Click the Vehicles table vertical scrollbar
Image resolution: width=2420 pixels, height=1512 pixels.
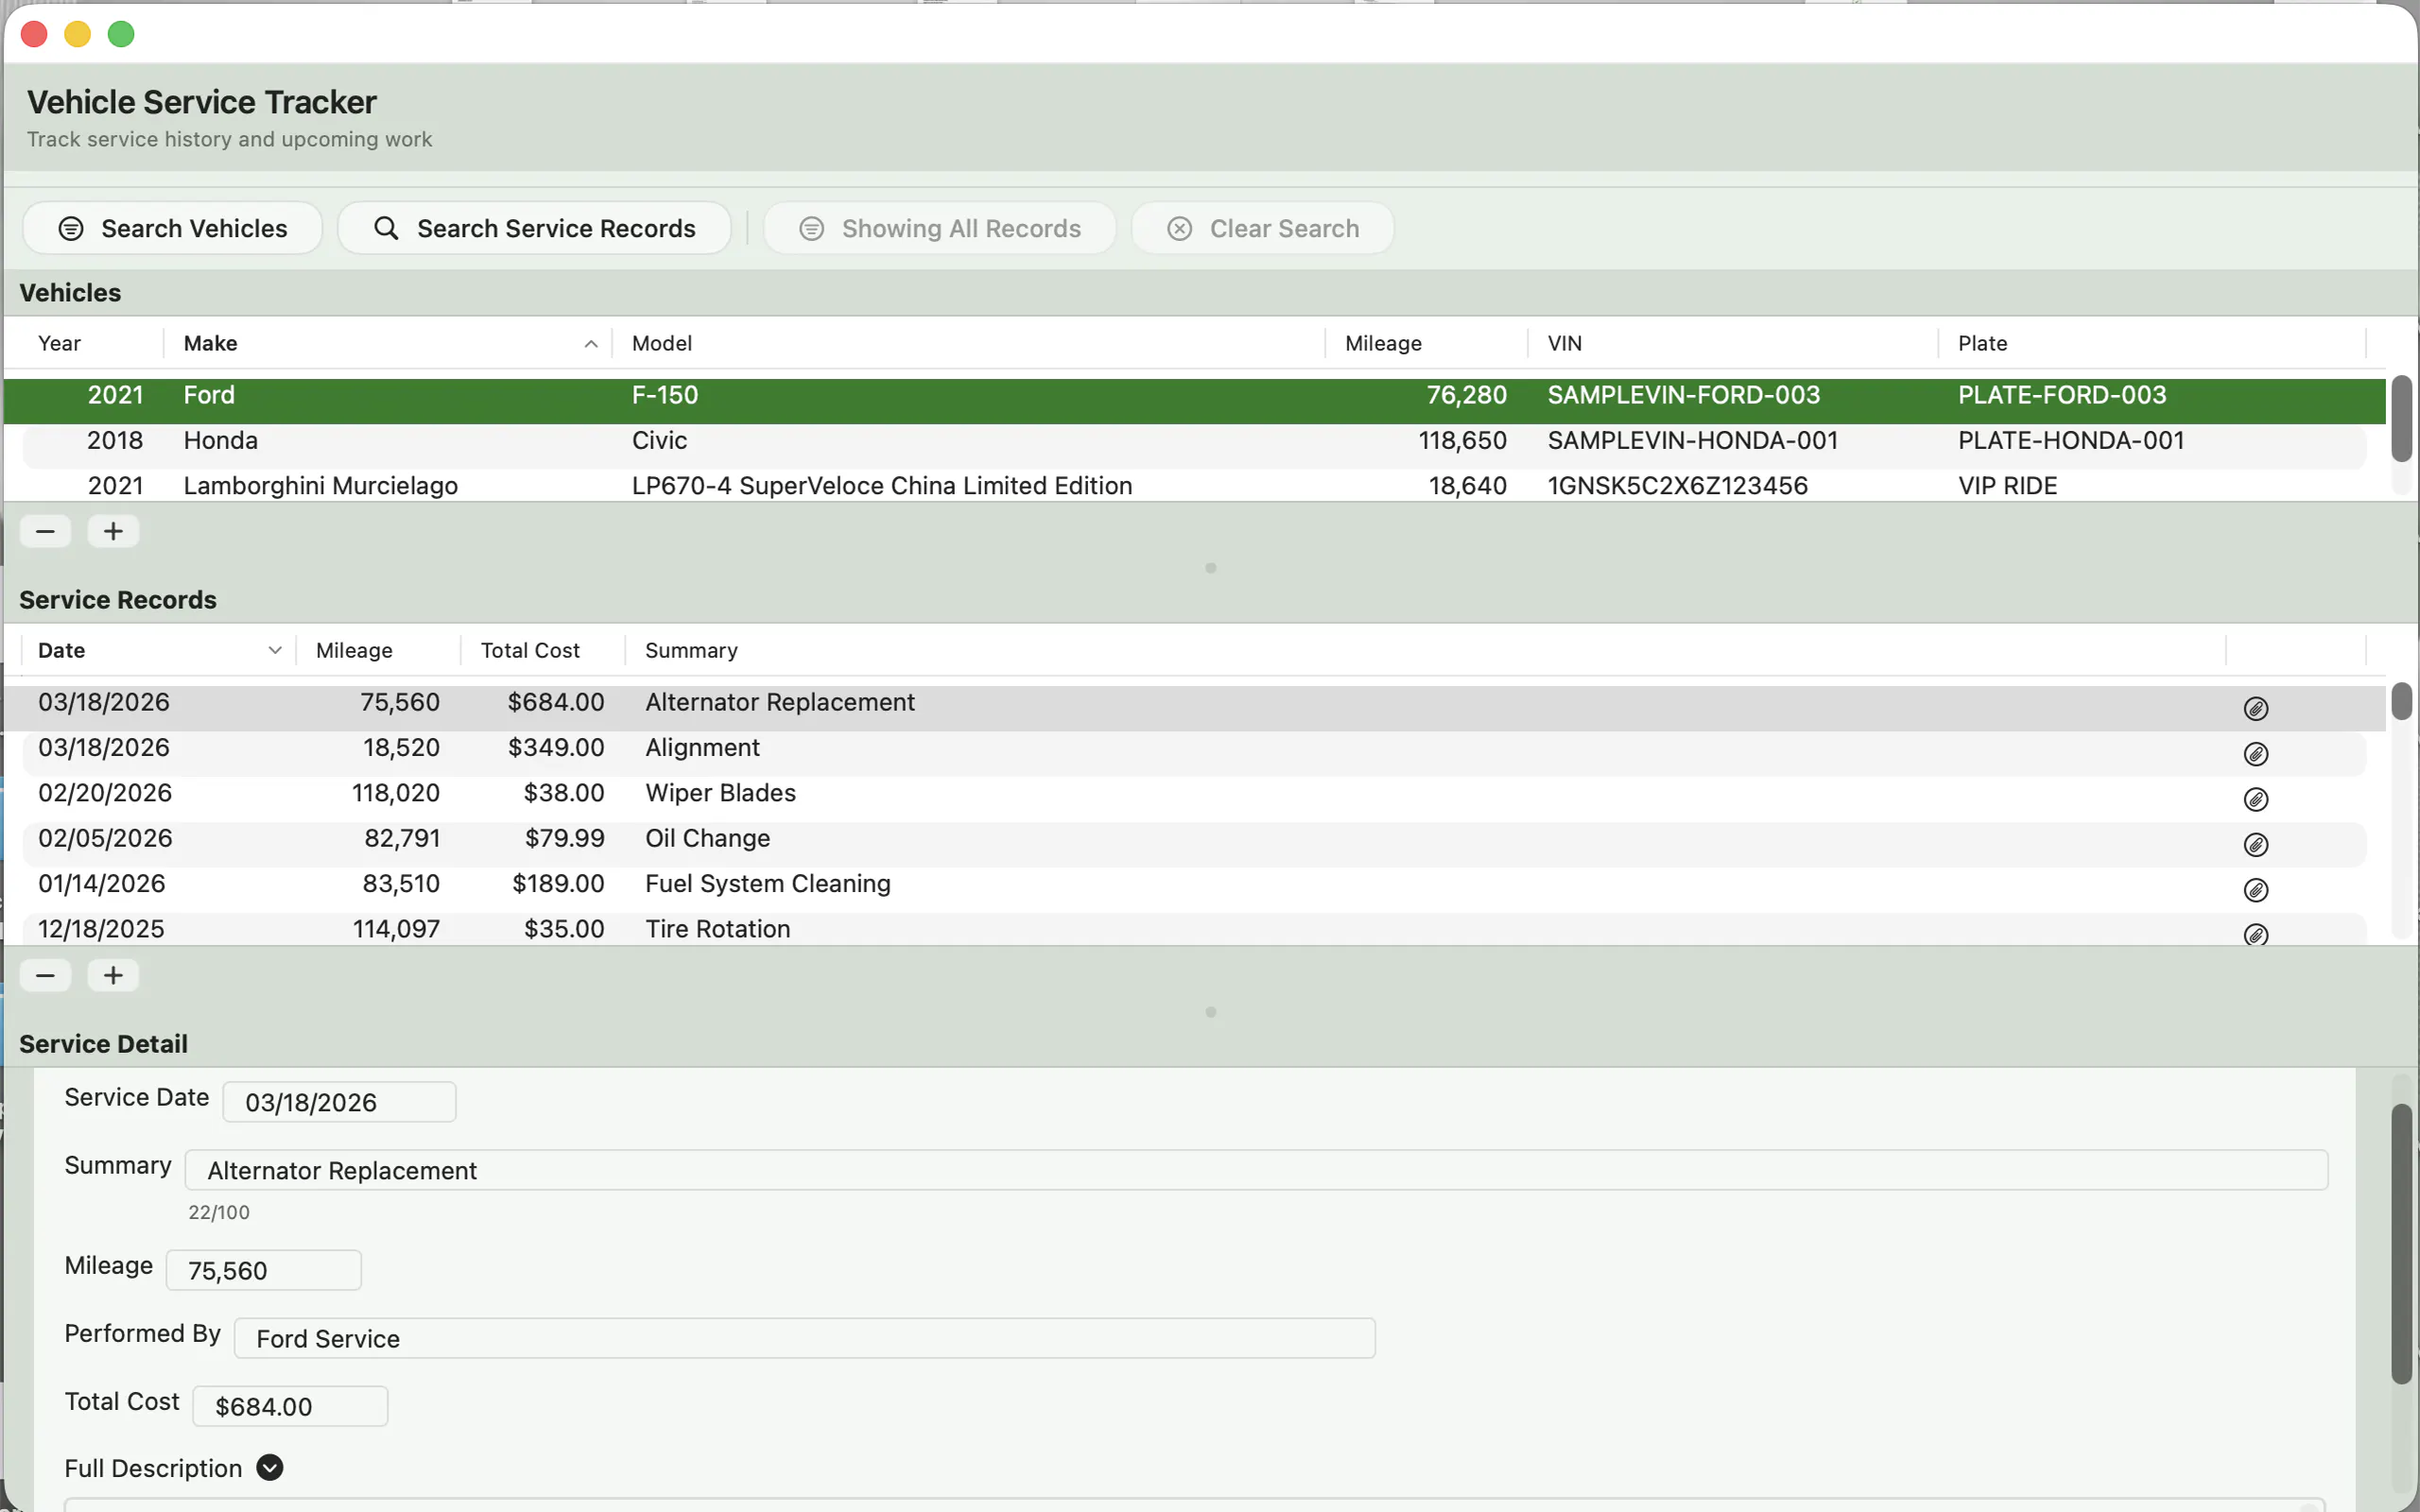[2400, 419]
